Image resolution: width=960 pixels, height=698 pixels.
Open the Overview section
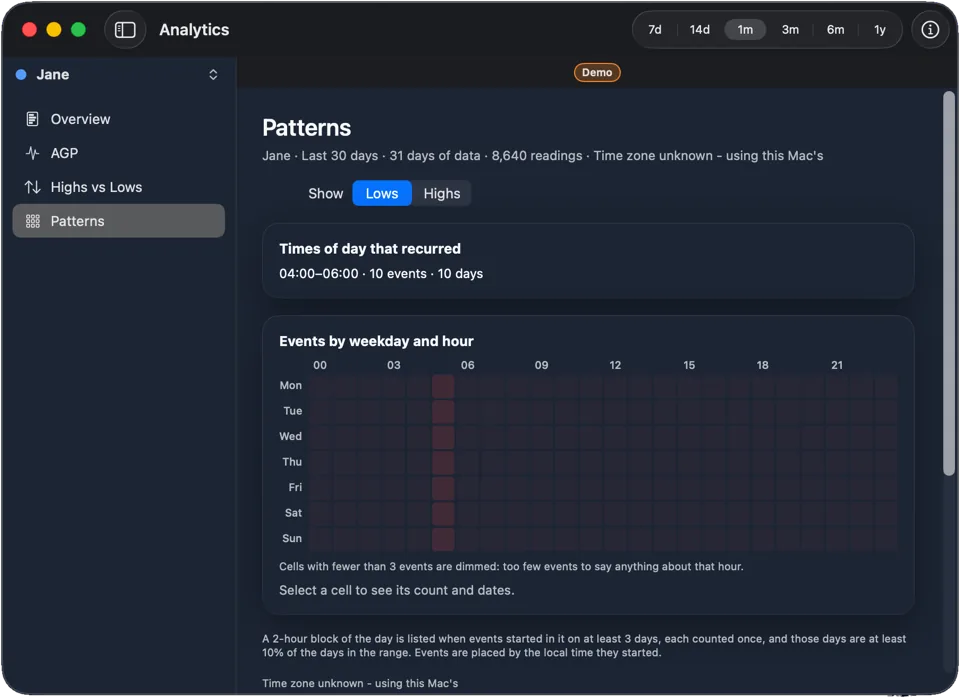pyautogui.click(x=119, y=119)
